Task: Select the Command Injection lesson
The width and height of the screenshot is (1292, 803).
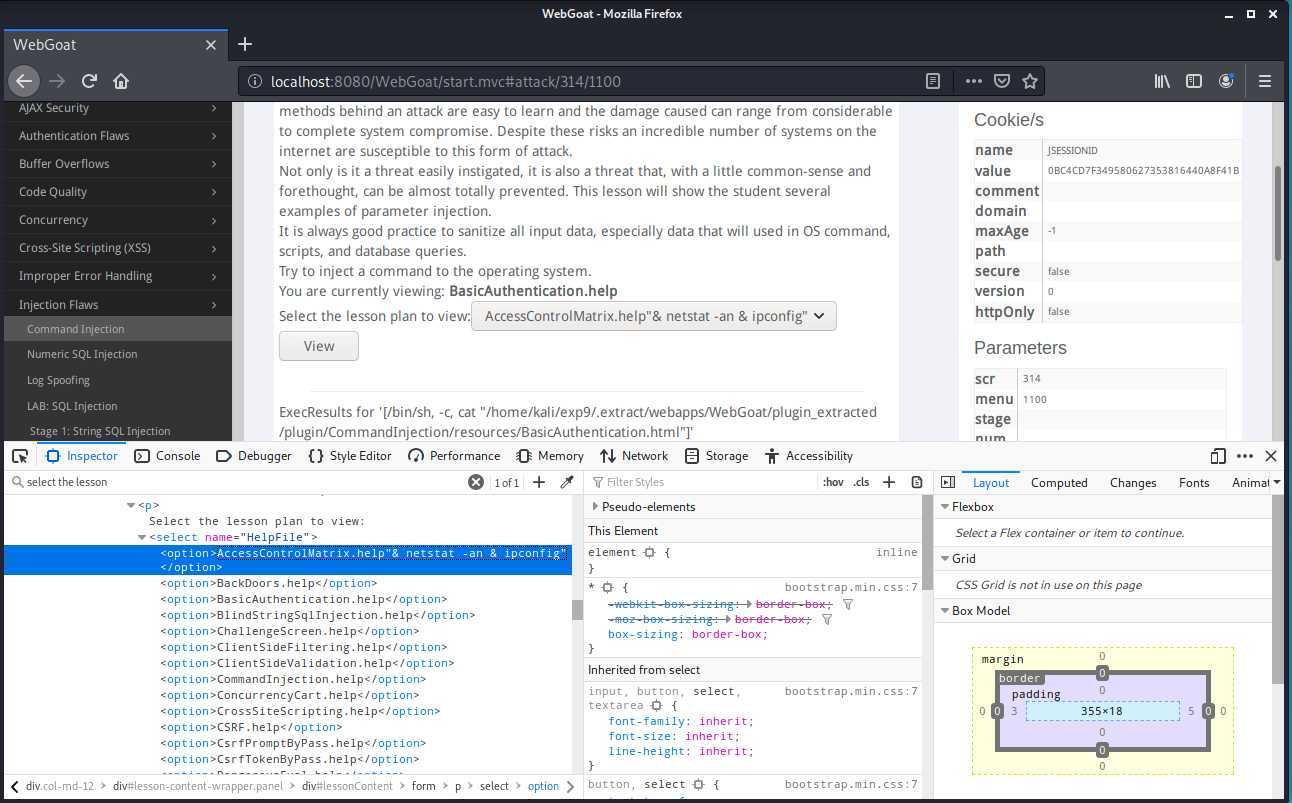Action: 116,329
